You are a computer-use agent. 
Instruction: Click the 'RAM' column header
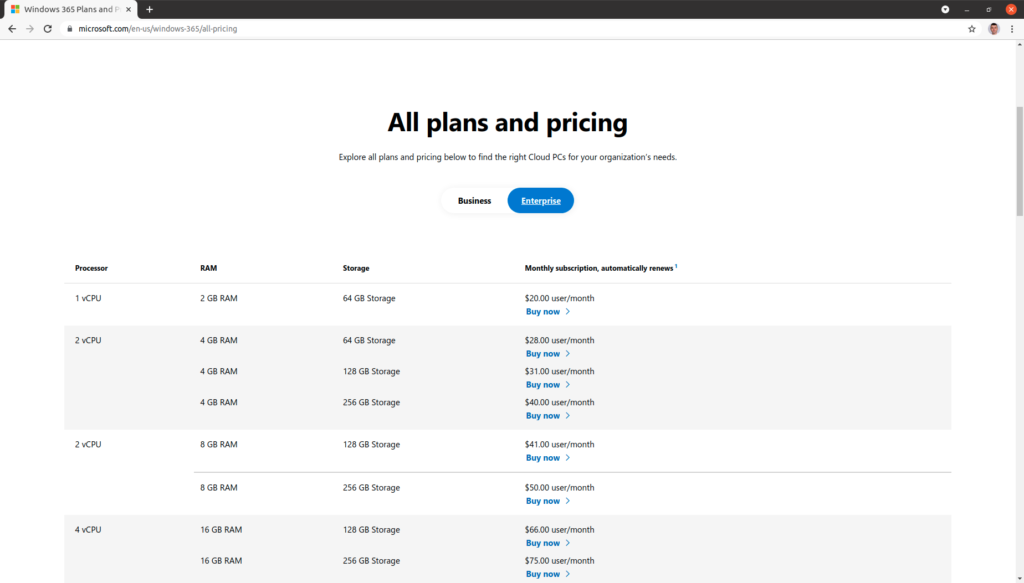208,268
